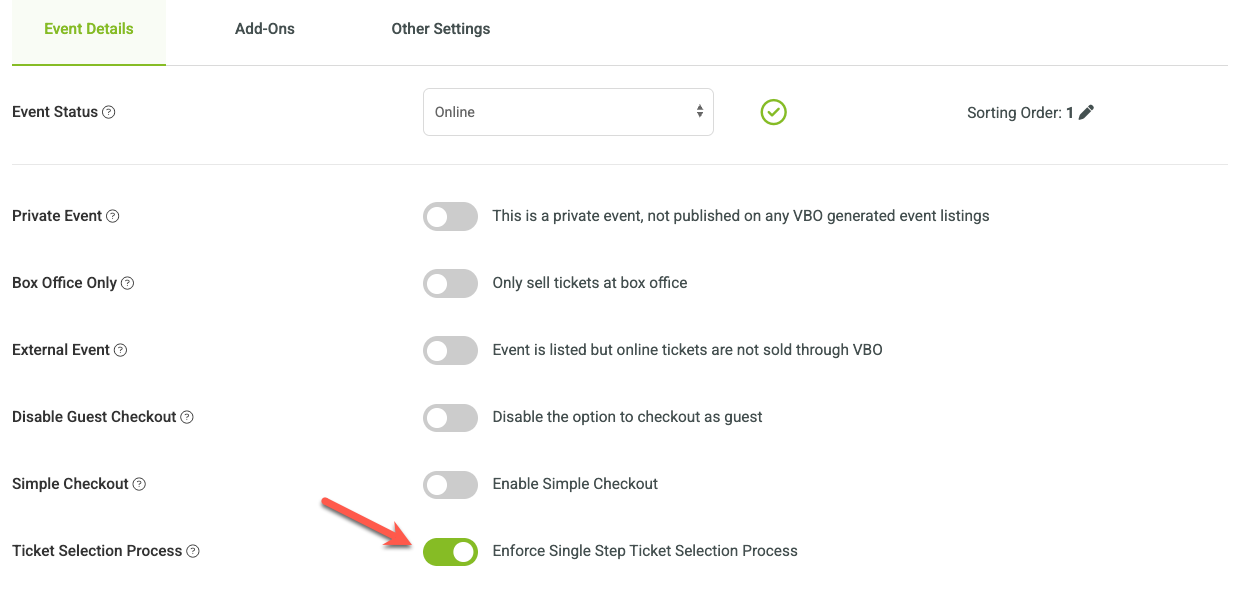
Task: Switch on Simple Checkout toggle
Action: (x=450, y=484)
